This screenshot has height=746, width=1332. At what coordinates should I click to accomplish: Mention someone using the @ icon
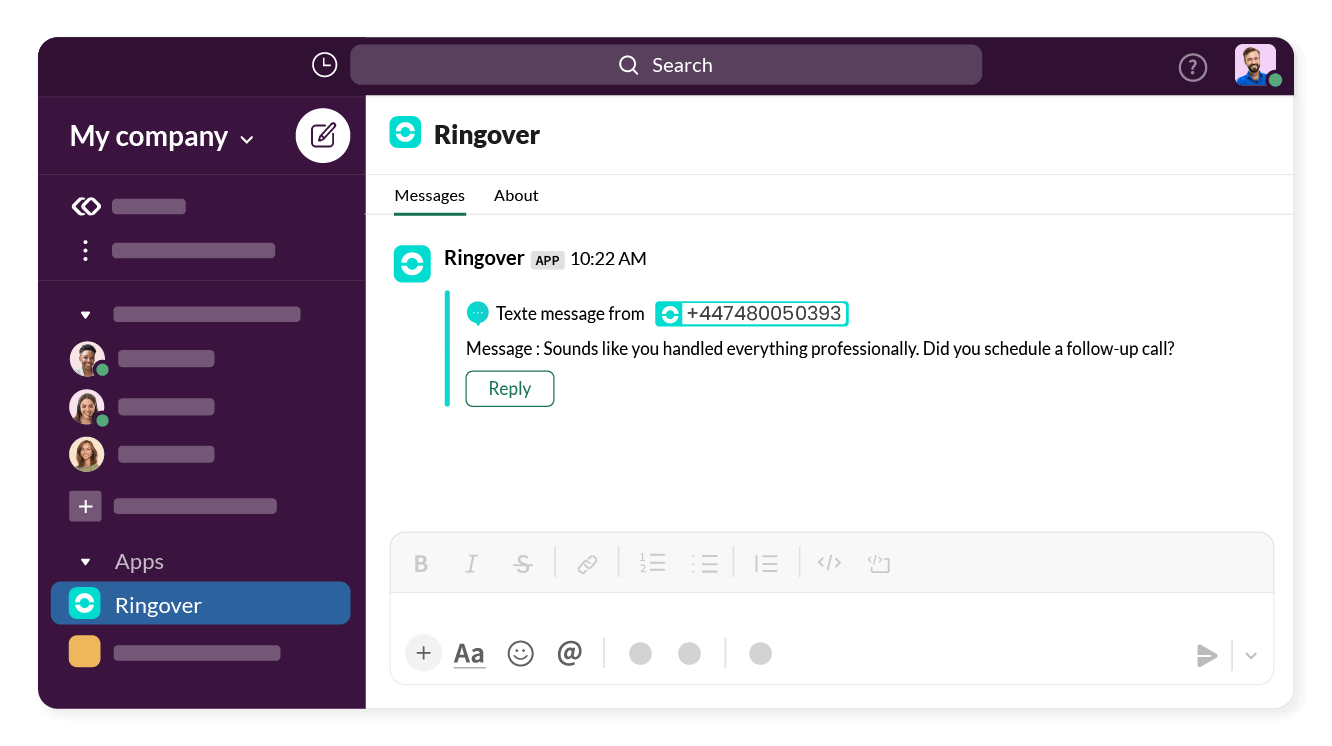point(570,653)
